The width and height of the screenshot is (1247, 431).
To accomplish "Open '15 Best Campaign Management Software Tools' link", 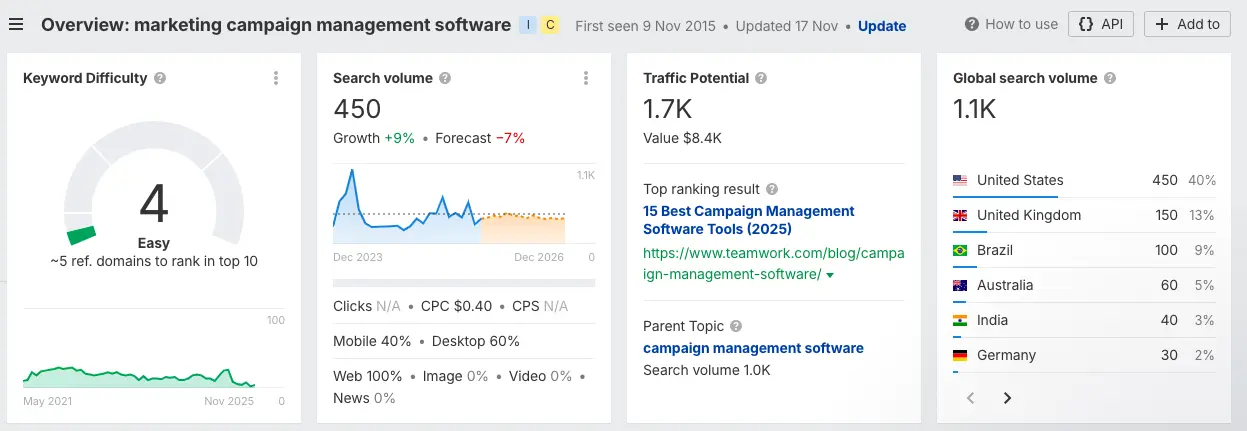I will tap(749, 220).
